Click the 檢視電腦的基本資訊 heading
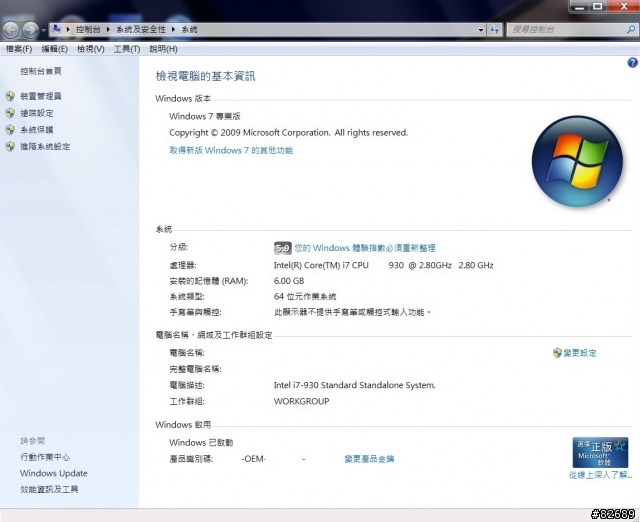Viewport: 640px width, 522px height. pyautogui.click(x=205, y=76)
